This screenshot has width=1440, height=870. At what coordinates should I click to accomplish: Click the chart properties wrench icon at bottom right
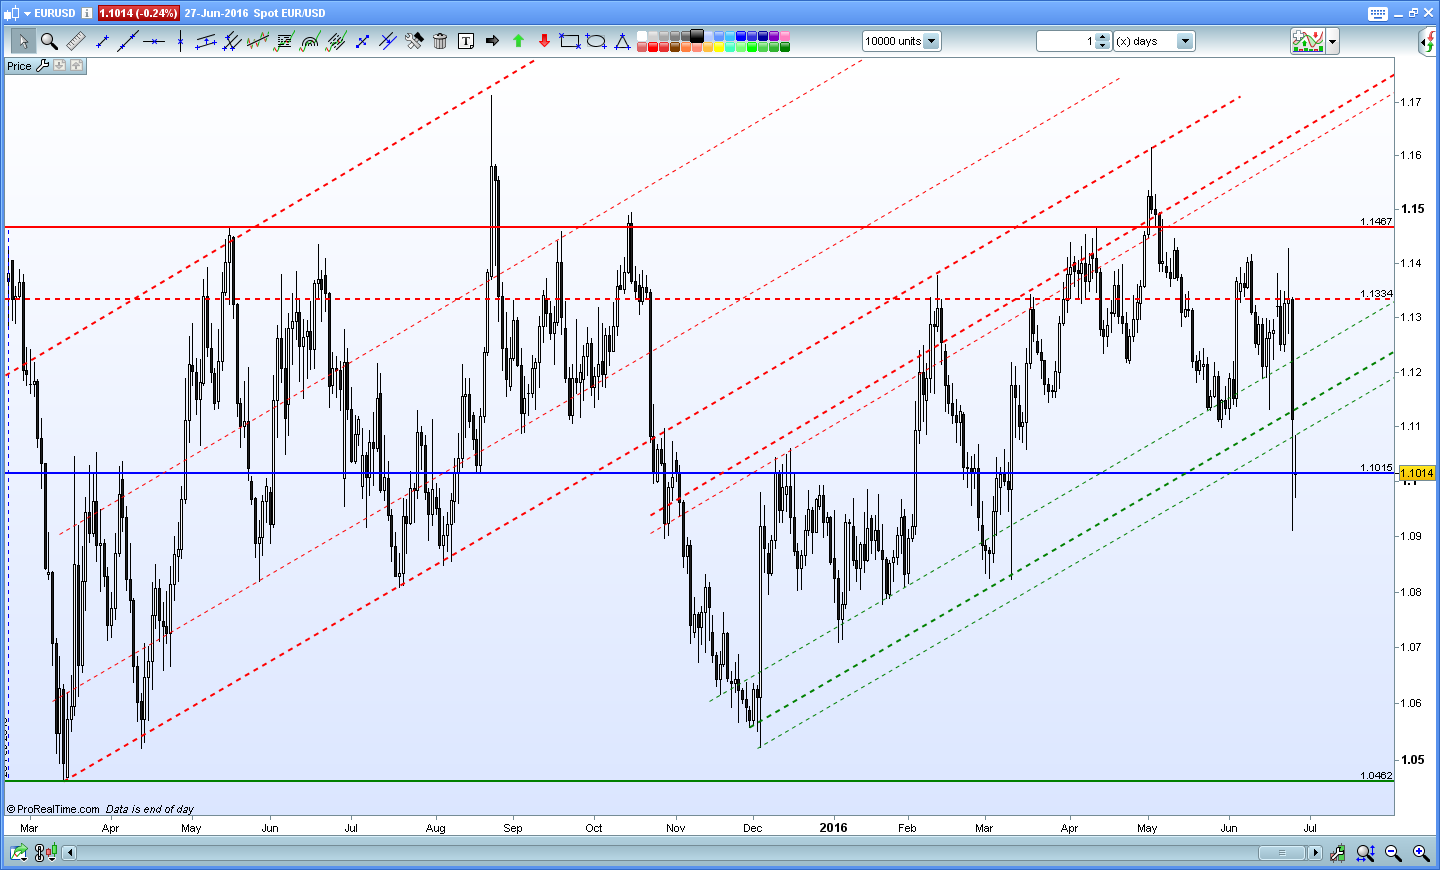point(1337,853)
